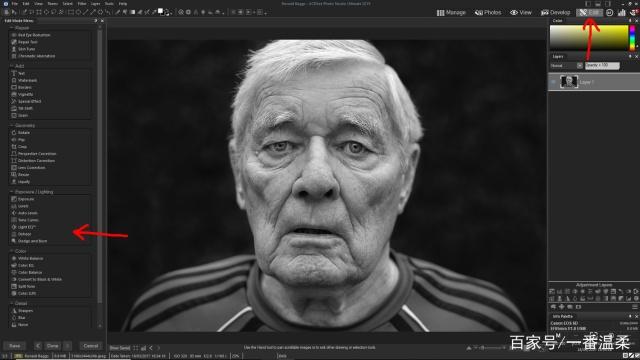Click the rainbow hue slider strip

tap(632, 38)
